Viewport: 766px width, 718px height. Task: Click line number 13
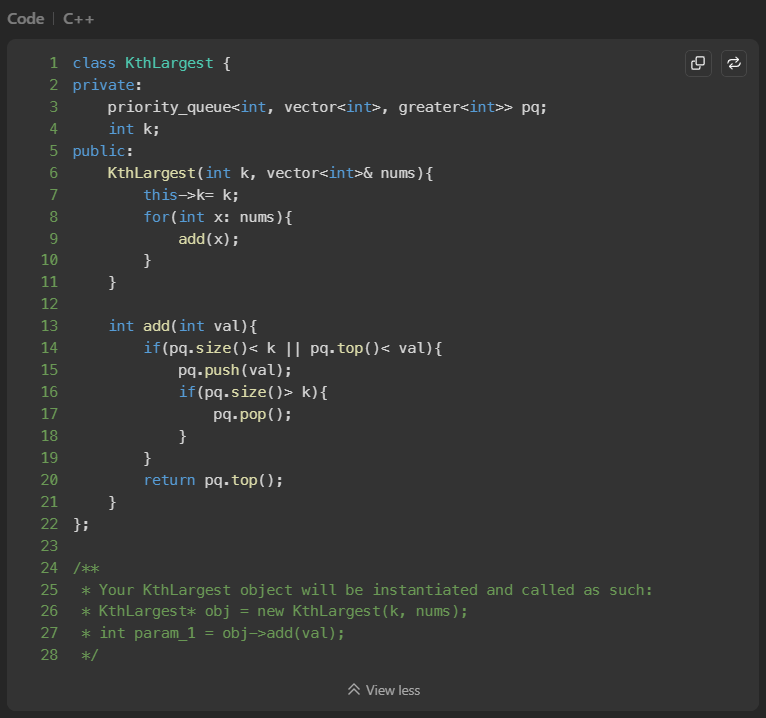pyautogui.click(x=49, y=326)
